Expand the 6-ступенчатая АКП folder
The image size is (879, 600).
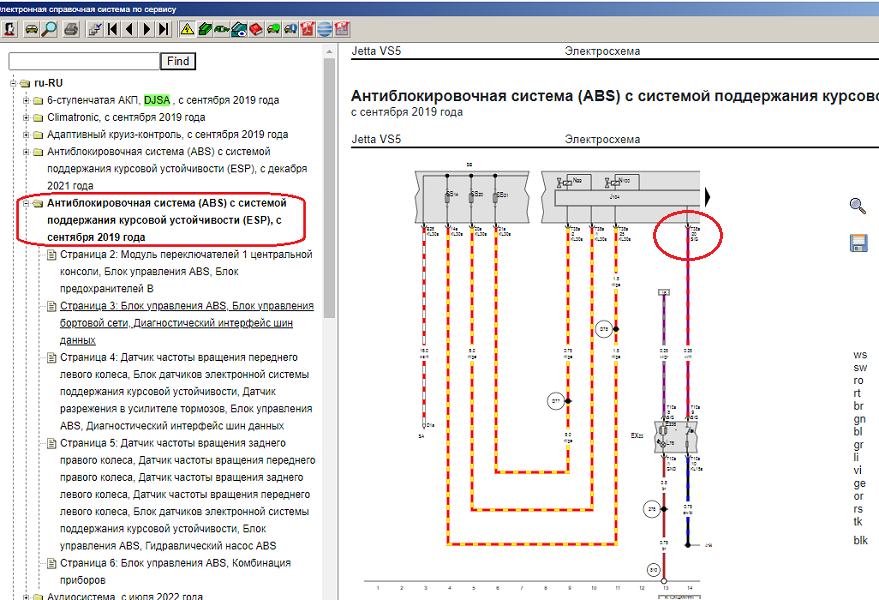tap(26, 101)
